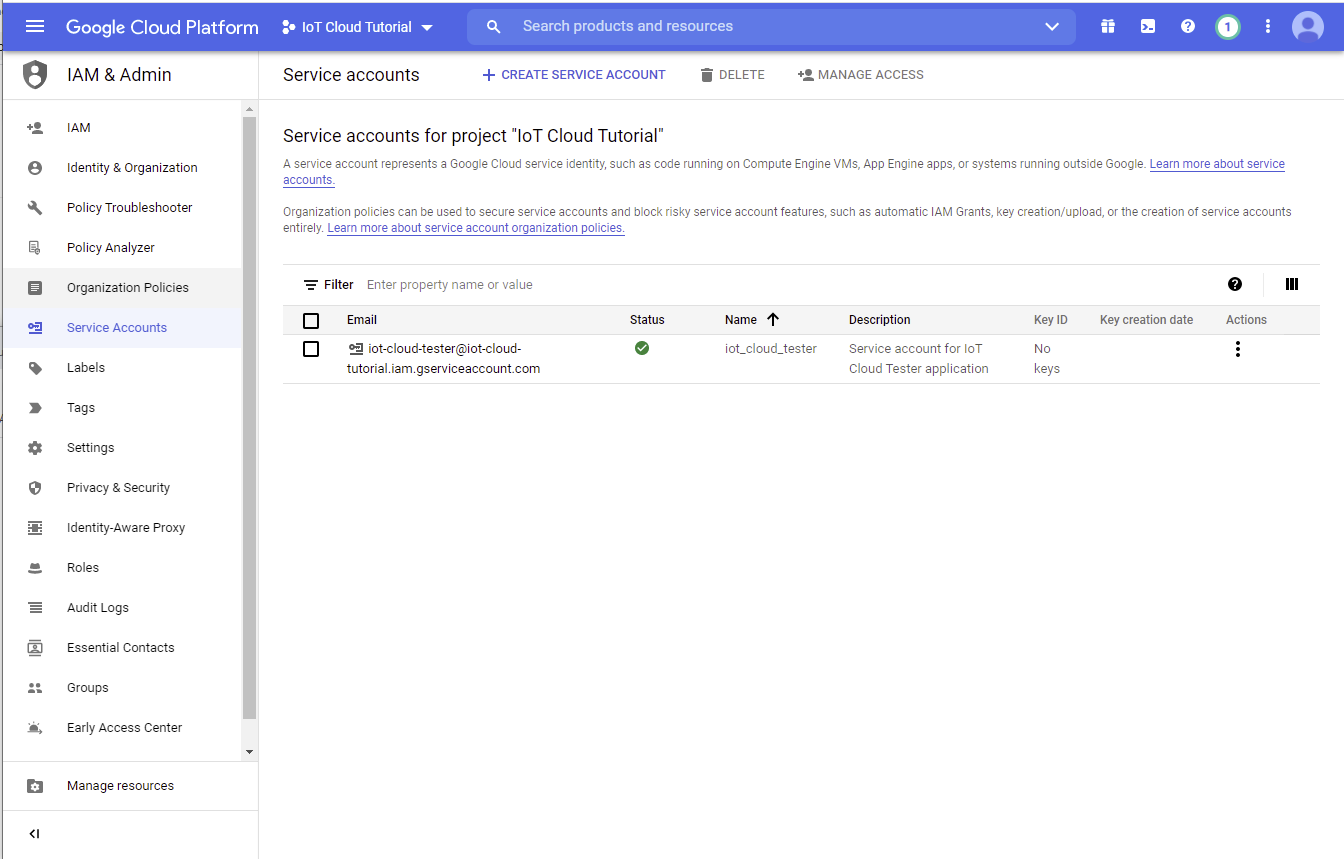
Task: Click the Privacy & Security shield icon
Action: click(35, 488)
